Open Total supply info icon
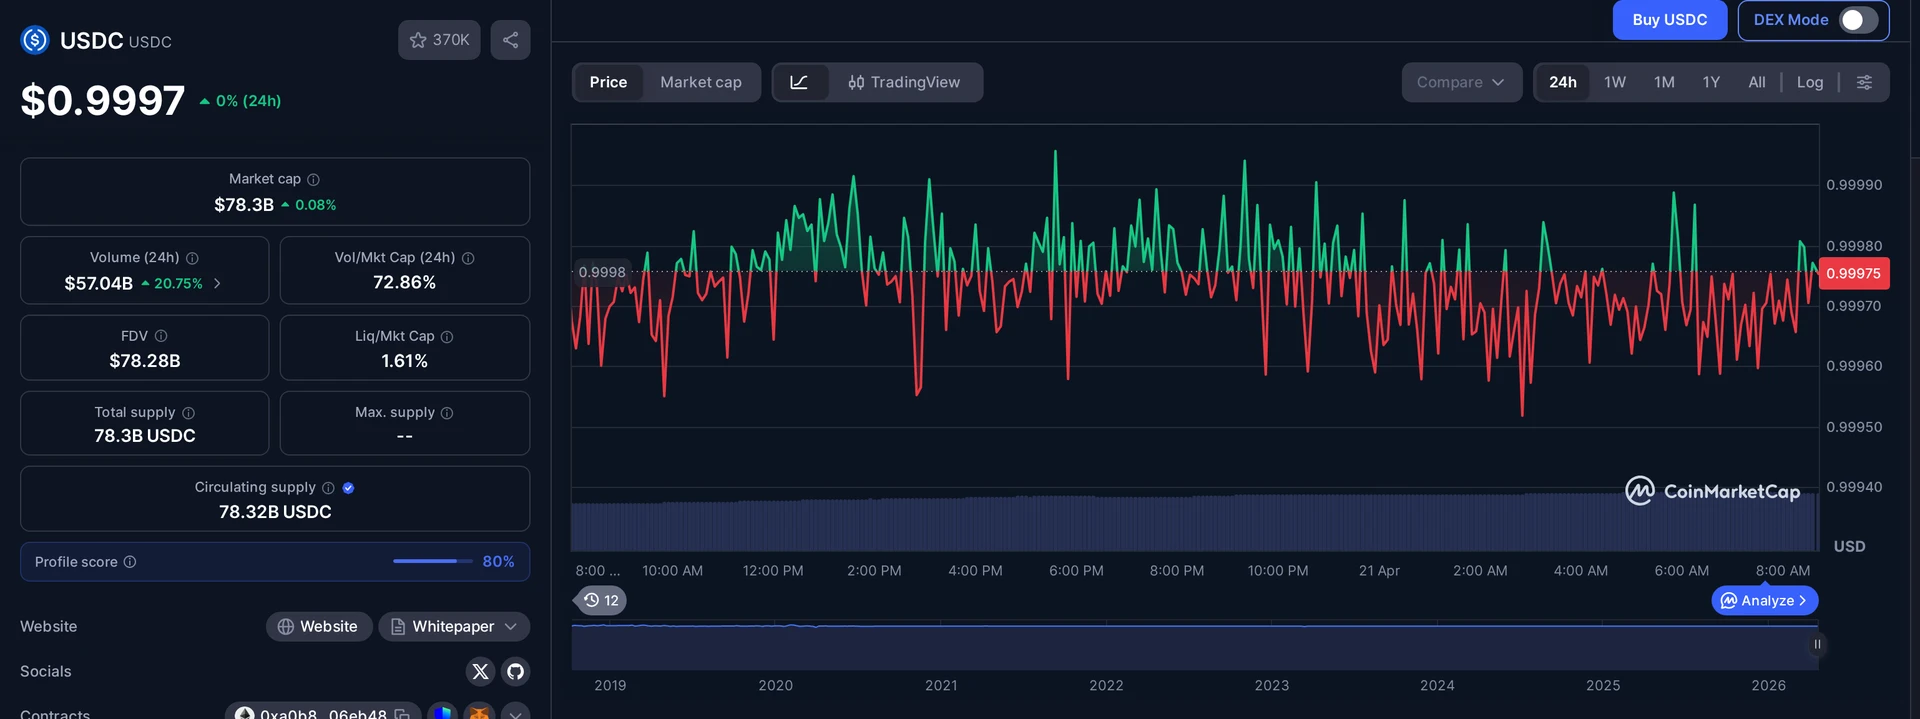The height and width of the screenshot is (719, 1920). tap(188, 413)
